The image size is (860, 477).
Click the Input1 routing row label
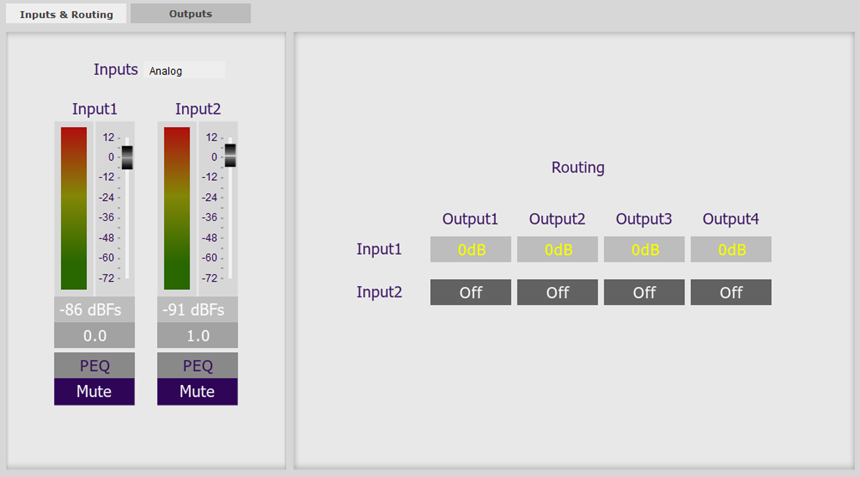(379, 249)
